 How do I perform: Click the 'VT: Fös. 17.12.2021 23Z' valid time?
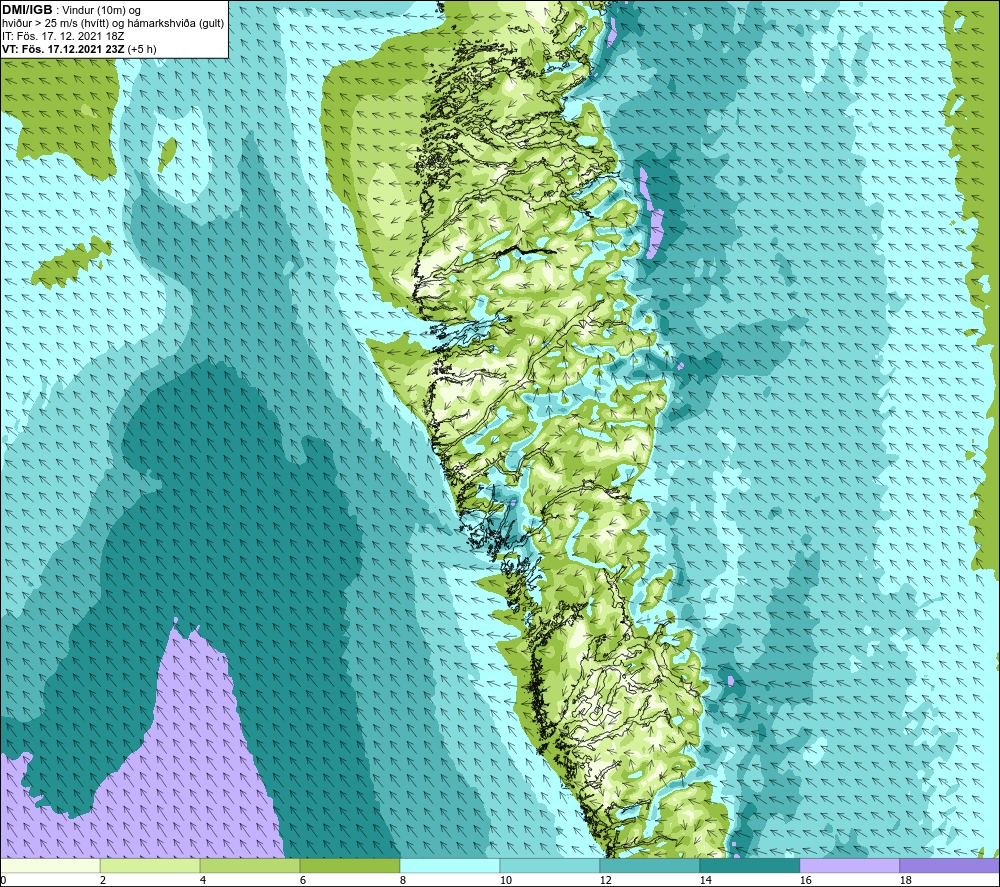63,49
